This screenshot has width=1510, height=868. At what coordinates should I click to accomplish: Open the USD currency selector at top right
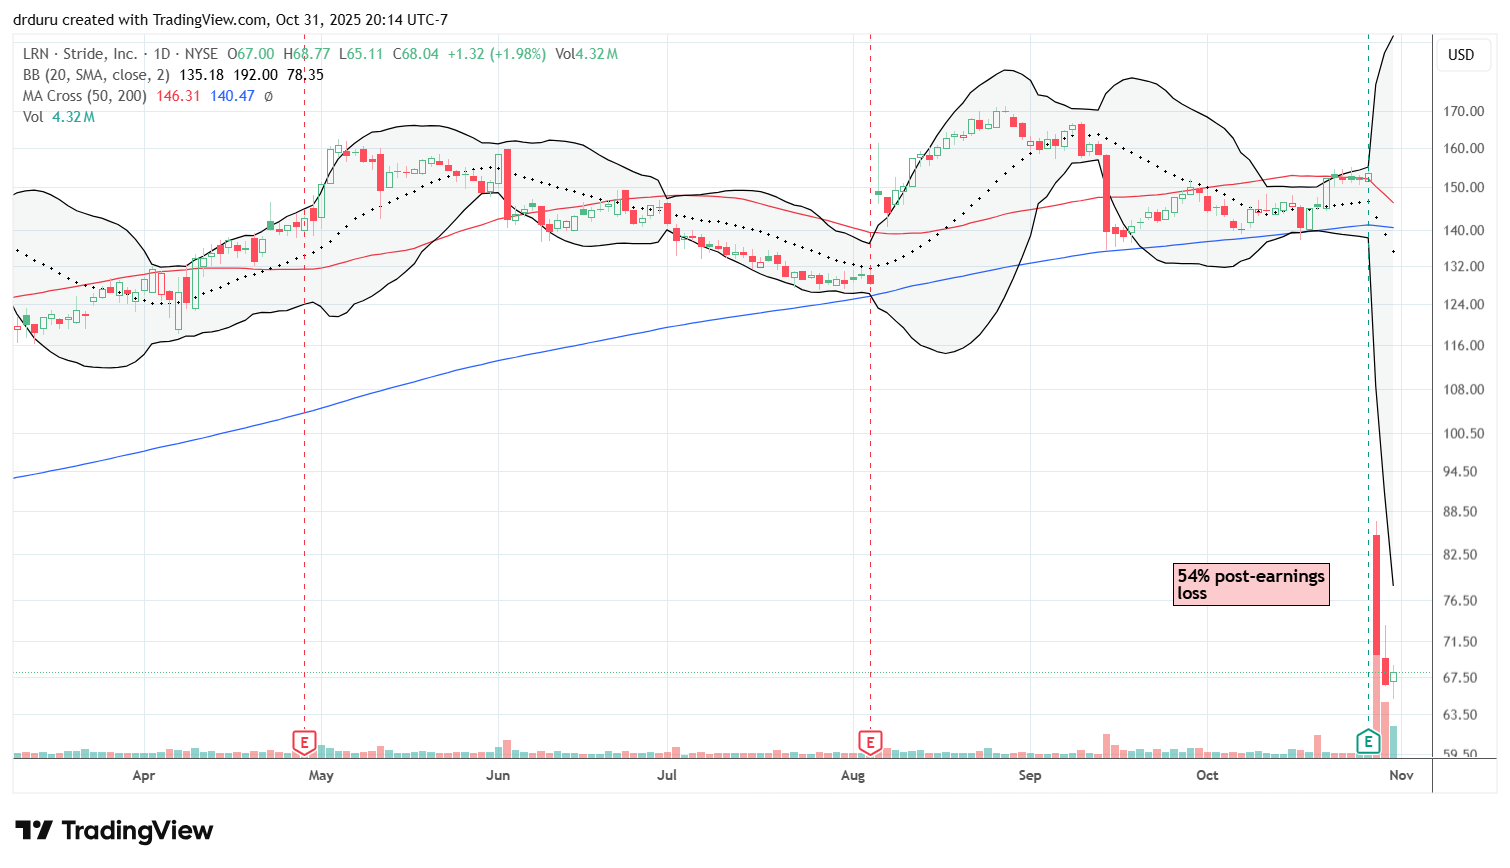(1463, 55)
